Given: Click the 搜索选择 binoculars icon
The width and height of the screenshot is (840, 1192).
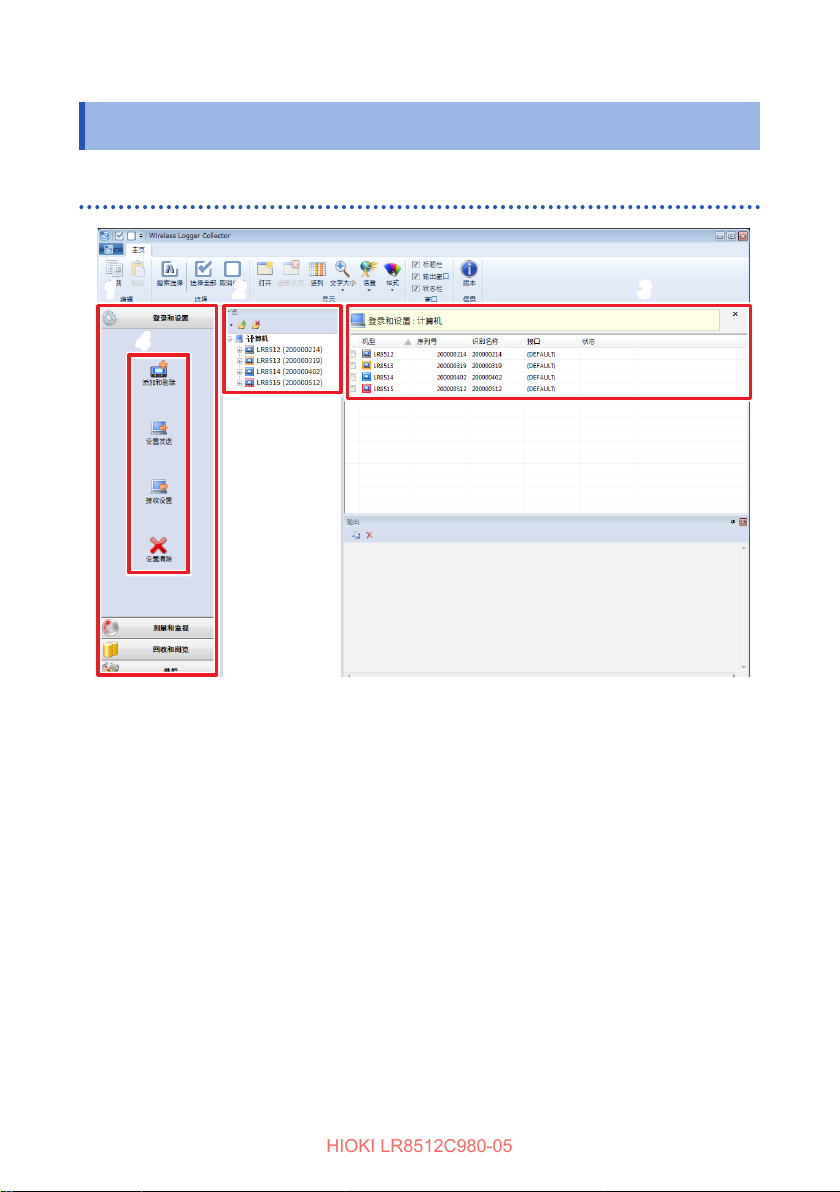Looking at the screenshot, I should pos(169,269).
